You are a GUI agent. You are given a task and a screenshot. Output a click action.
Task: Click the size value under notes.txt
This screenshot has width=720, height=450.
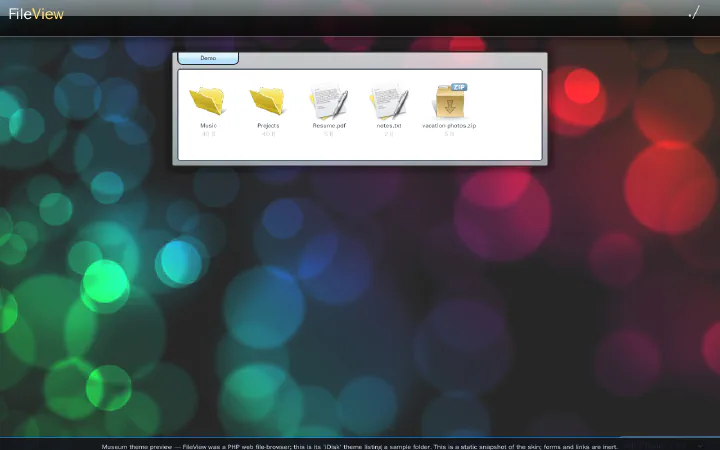(389, 134)
